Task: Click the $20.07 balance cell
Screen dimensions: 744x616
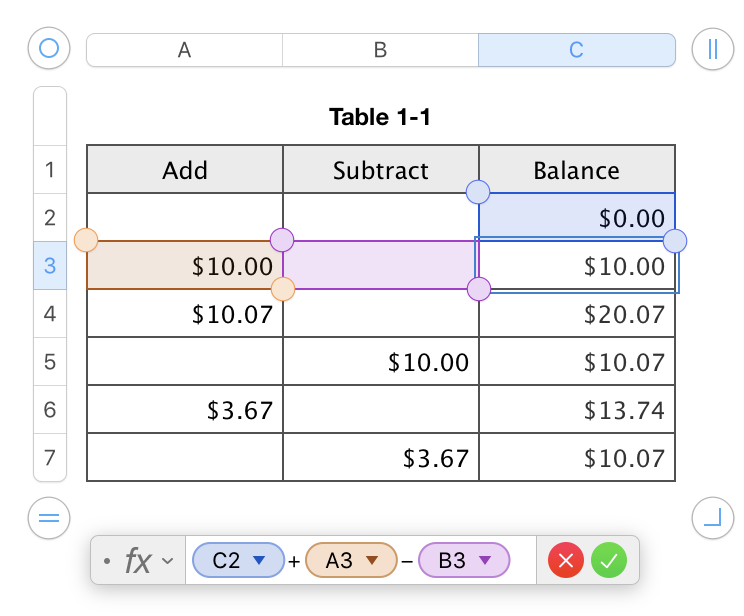Action: [576, 315]
